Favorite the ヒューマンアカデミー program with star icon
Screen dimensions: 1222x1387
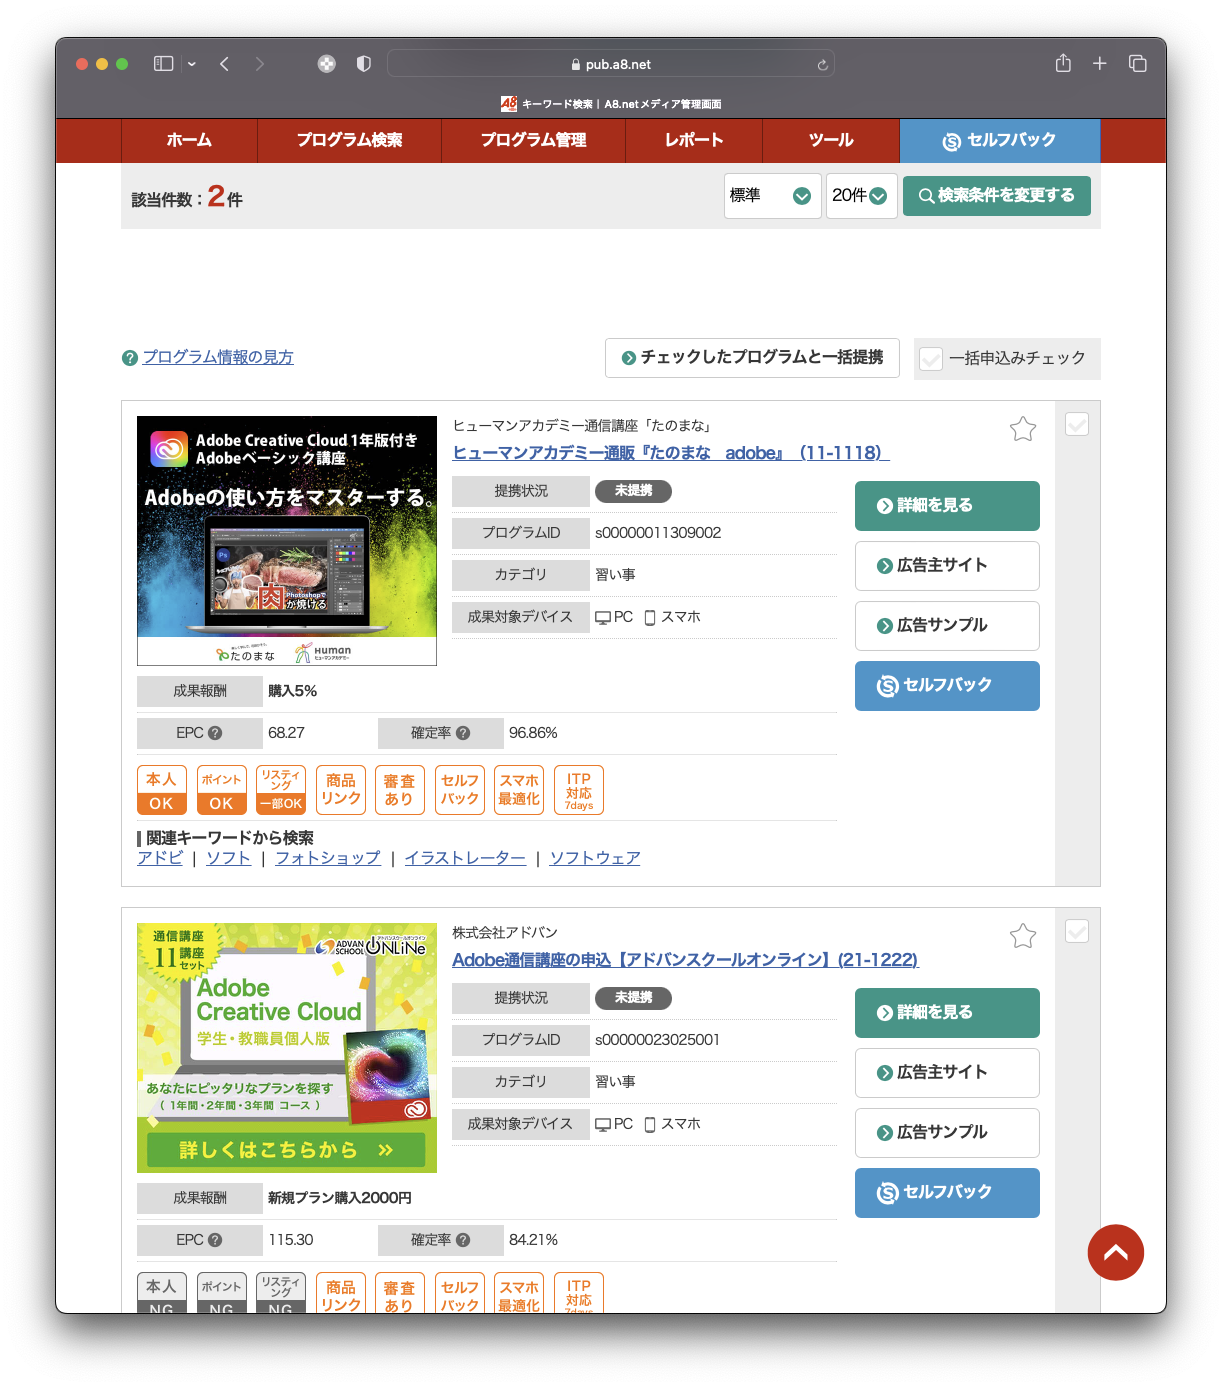1023,429
